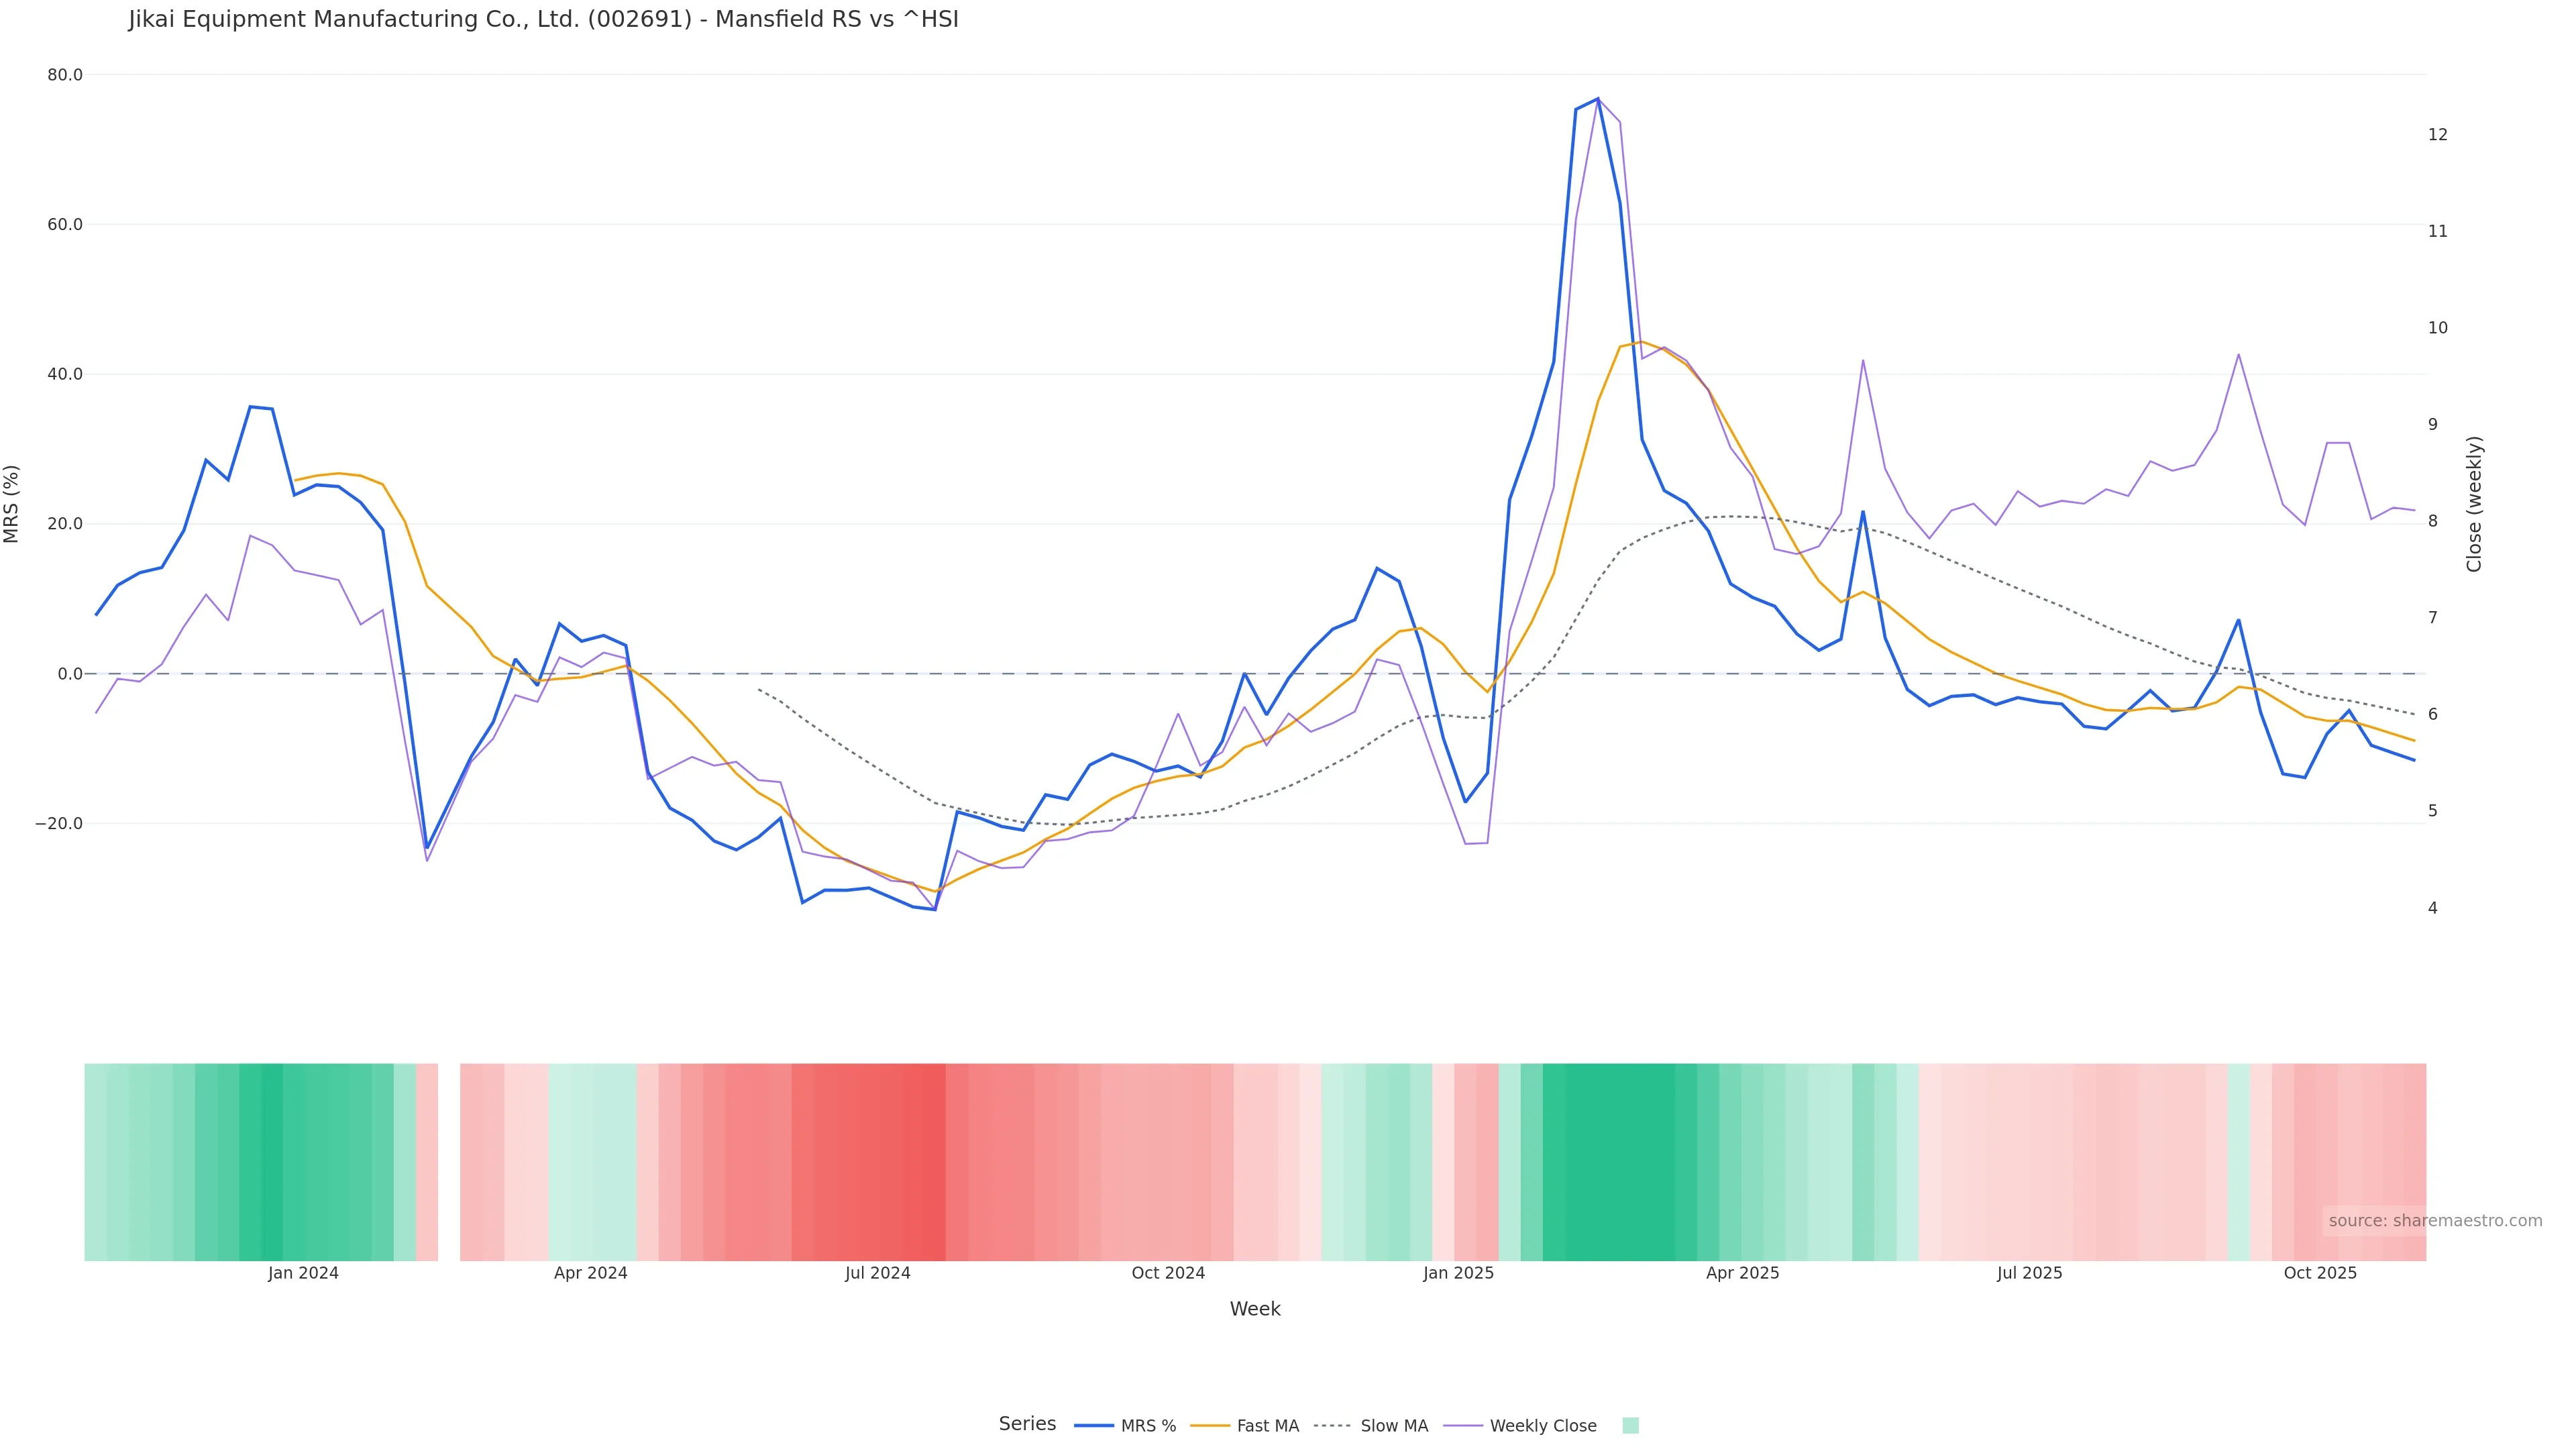The width and height of the screenshot is (2576, 1449).
Task: Click the Close (weekly) right axis title
Action: 2474,504
